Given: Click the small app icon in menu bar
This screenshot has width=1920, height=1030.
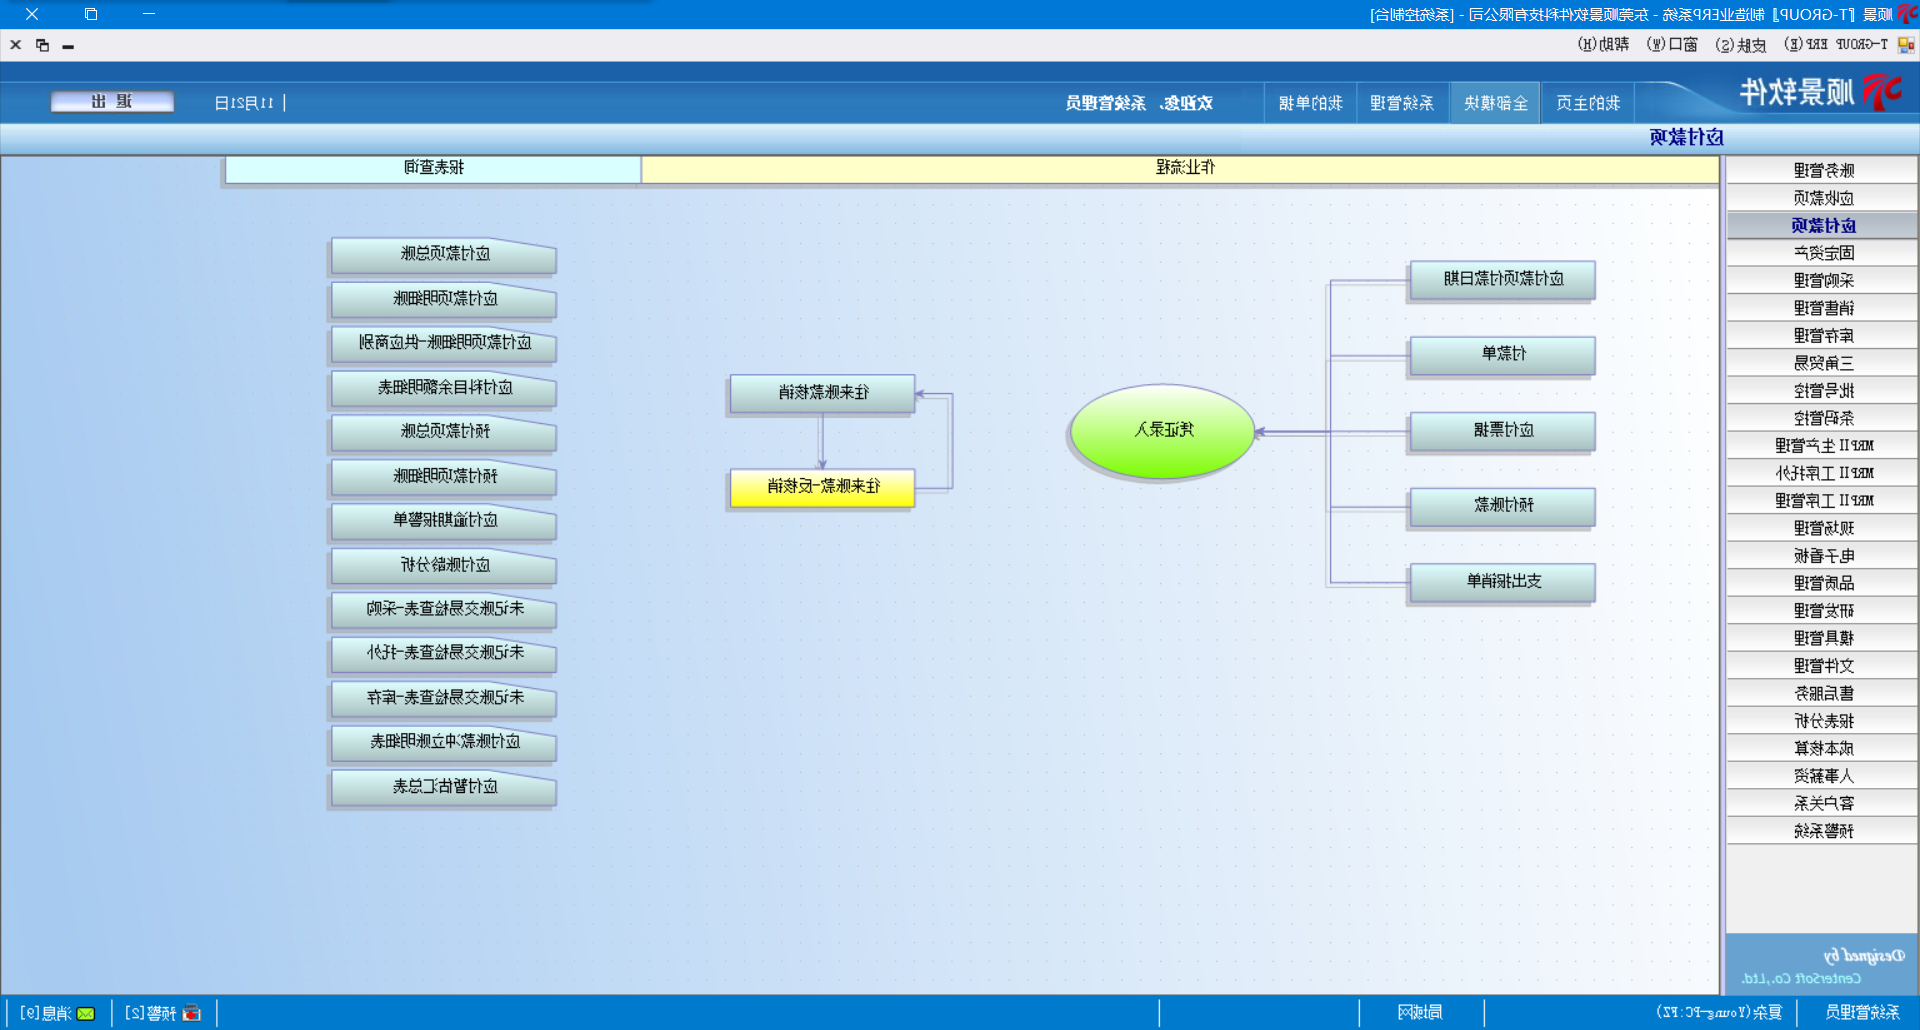Looking at the screenshot, I should pyautogui.click(x=1906, y=45).
